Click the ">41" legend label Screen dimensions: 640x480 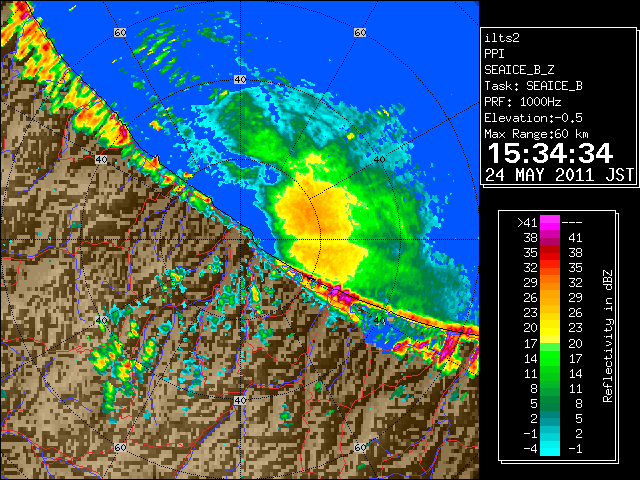pyautogui.click(x=527, y=222)
